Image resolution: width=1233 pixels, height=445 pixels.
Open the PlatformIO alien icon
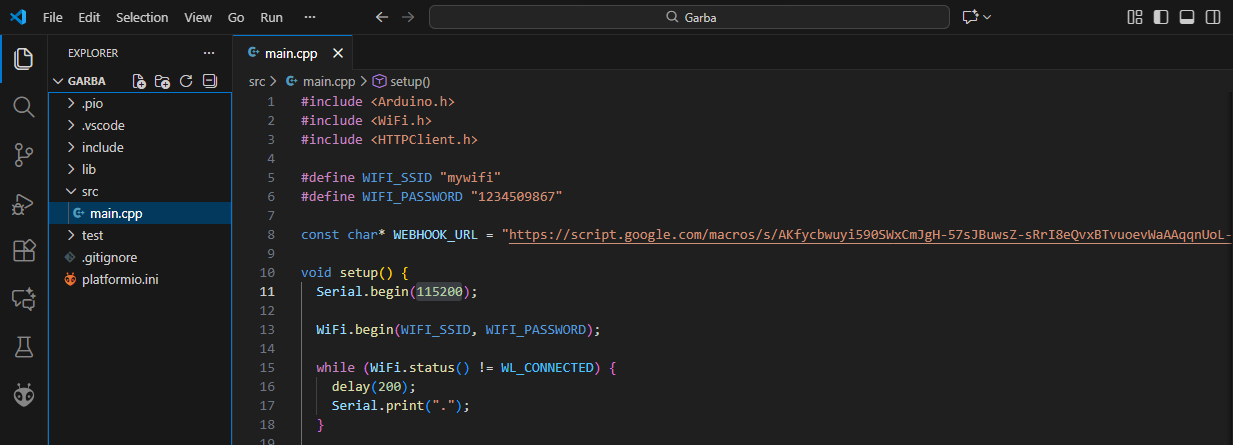click(23, 395)
